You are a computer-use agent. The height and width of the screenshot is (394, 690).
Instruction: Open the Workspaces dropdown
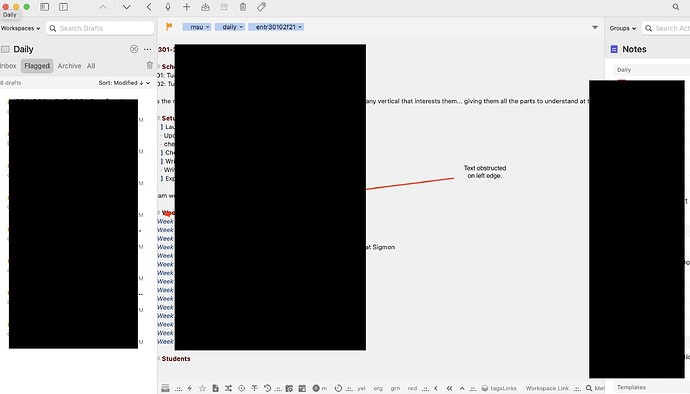tap(20, 28)
